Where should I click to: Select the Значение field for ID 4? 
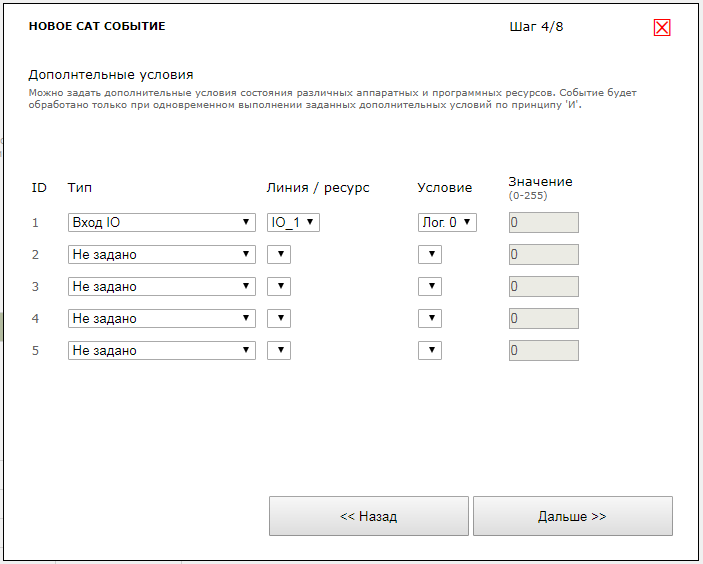point(543,319)
